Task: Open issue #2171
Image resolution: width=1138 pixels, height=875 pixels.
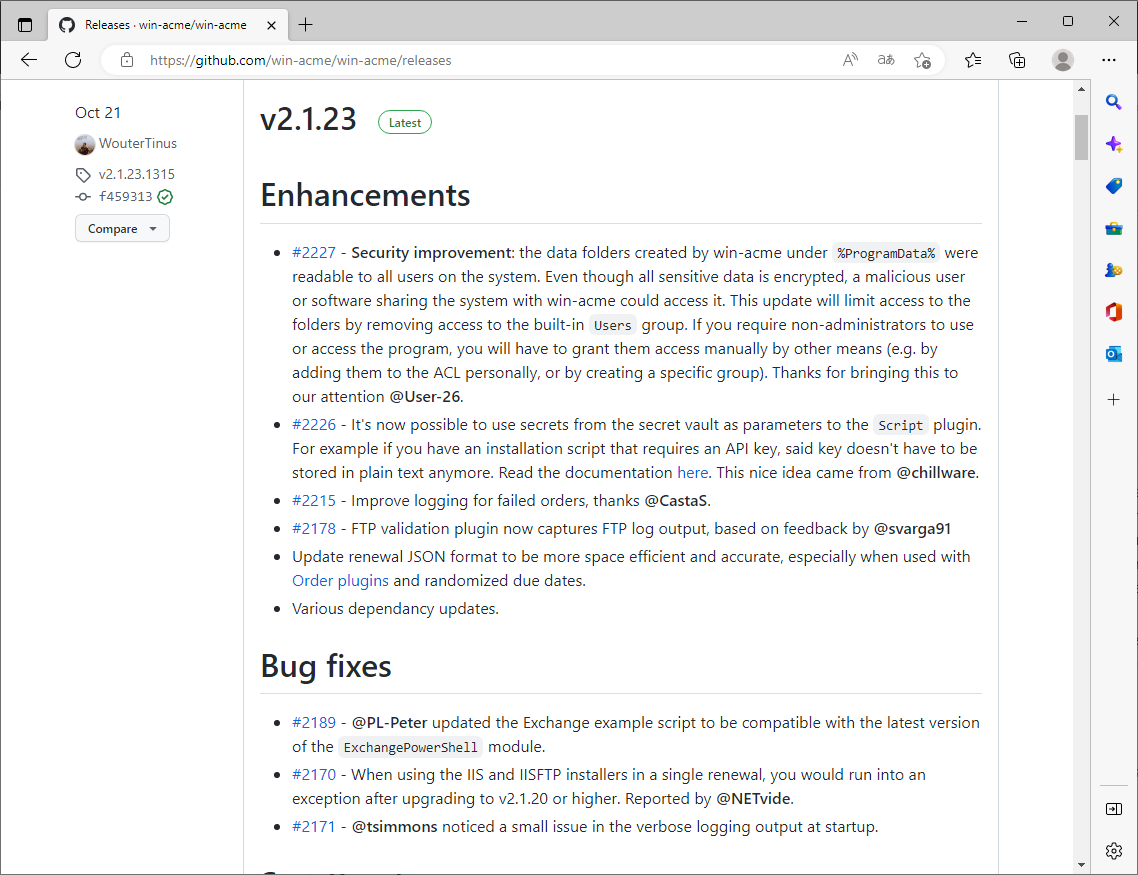Action: [x=314, y=827]
